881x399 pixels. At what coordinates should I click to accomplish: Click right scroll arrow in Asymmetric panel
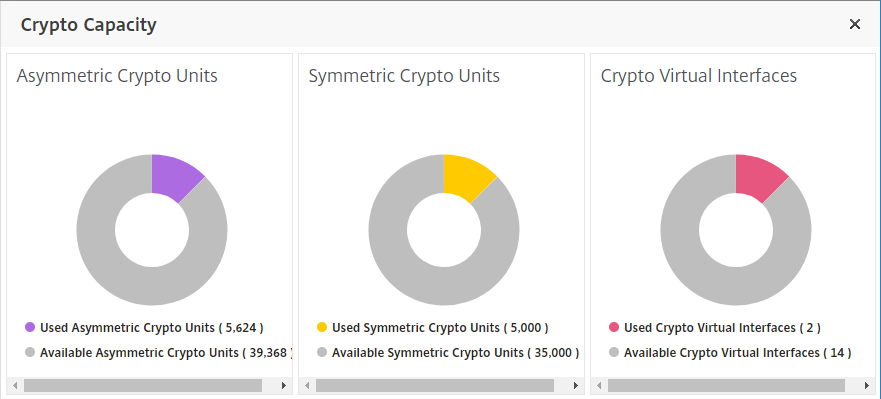coord(284,386)
